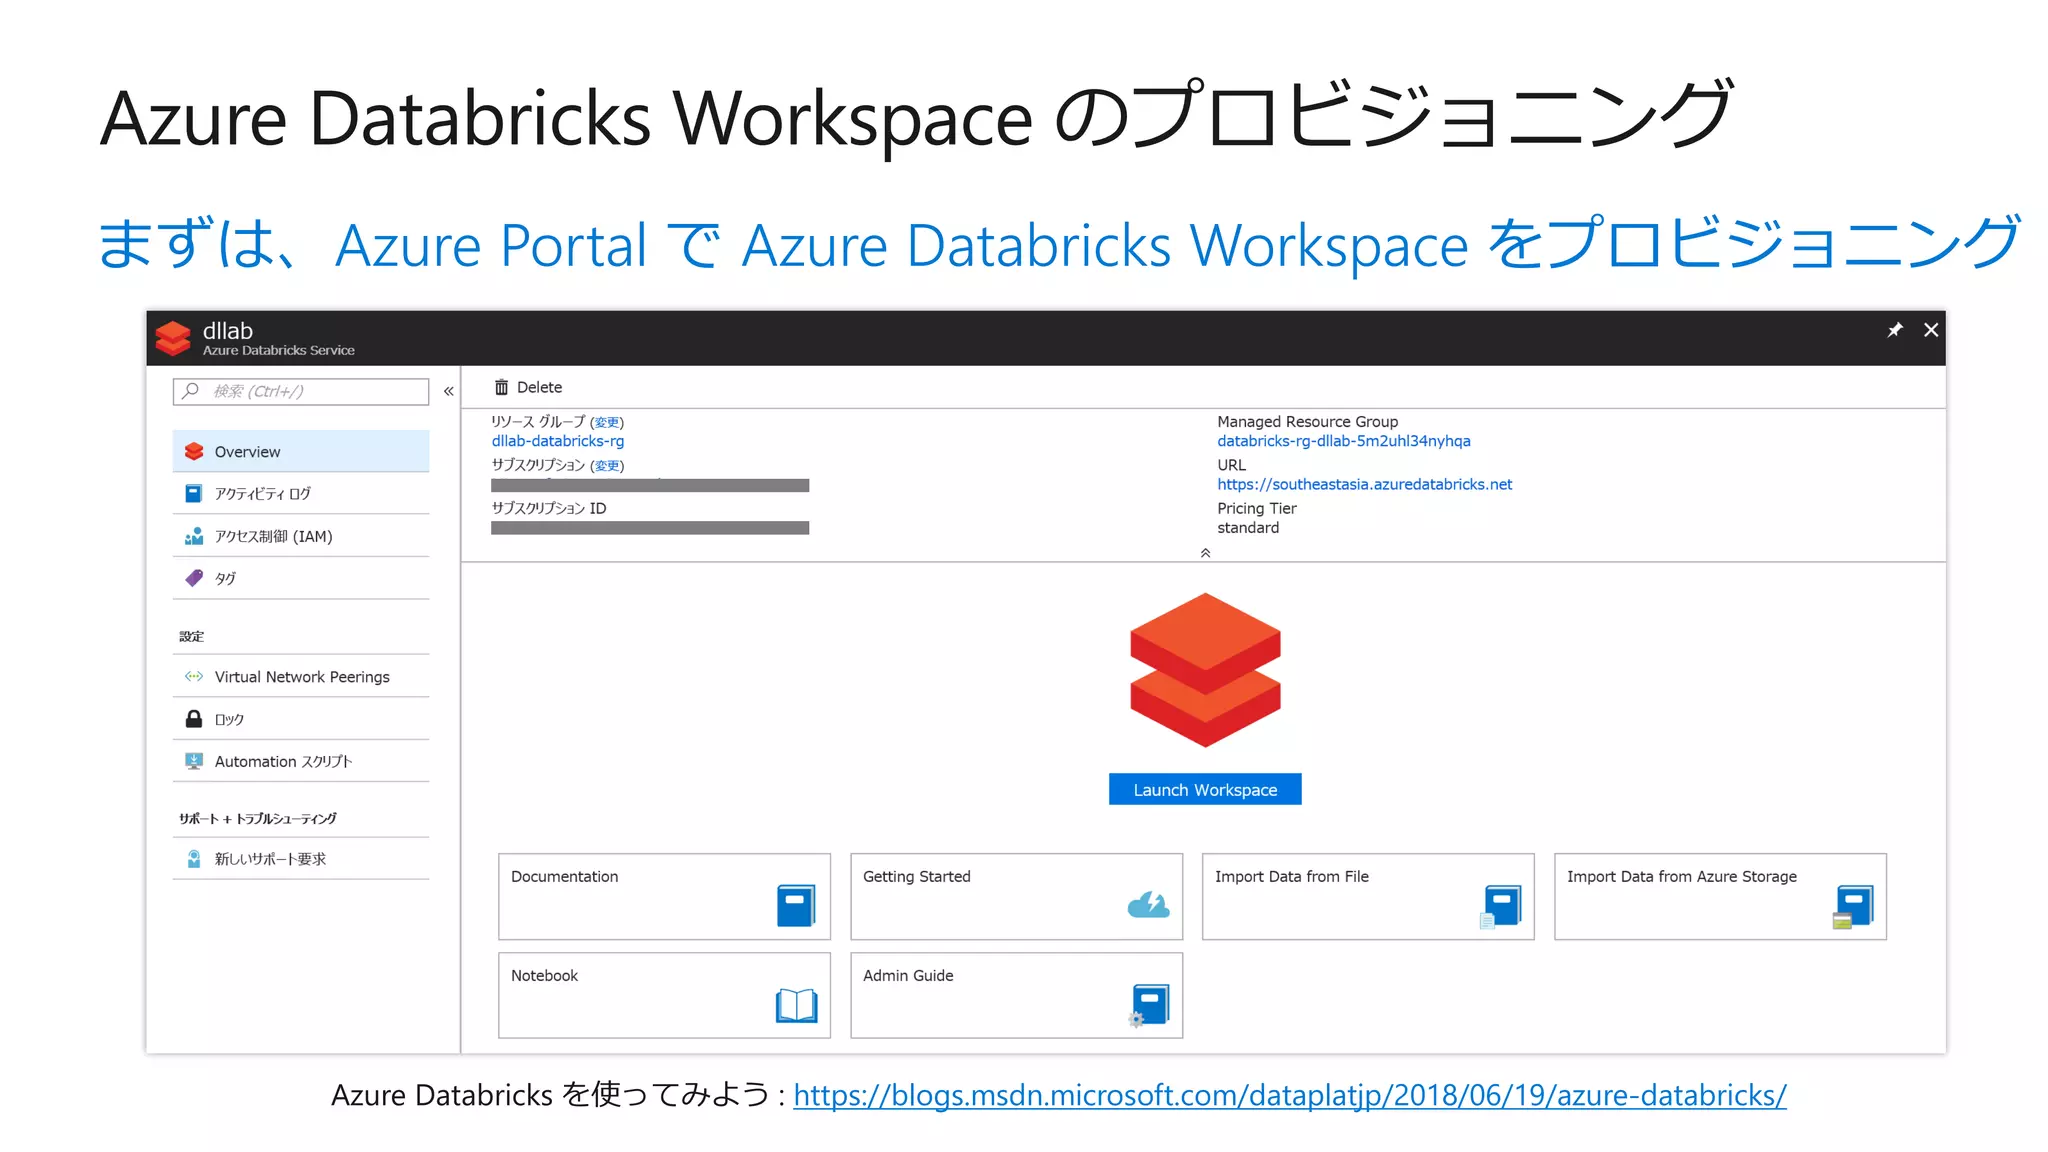Click the Admin Guide book icon

1149,1005
